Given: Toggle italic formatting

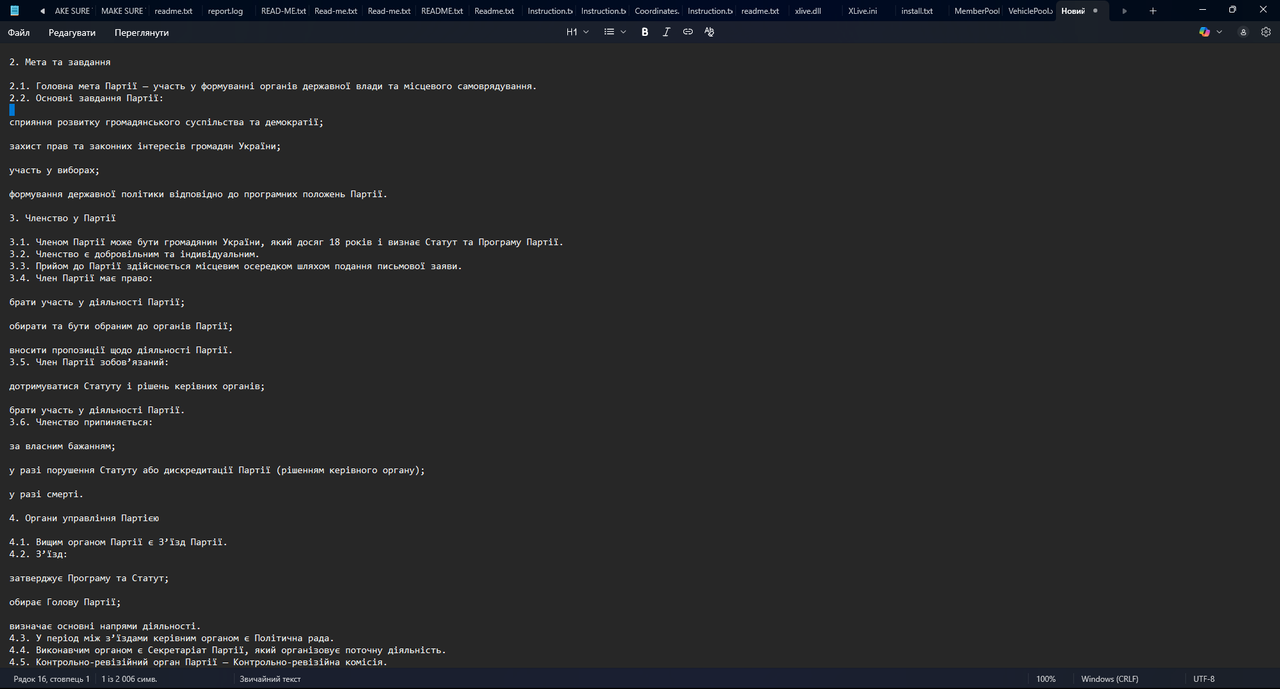Looking at the screenshot, I should pos(666,32).
